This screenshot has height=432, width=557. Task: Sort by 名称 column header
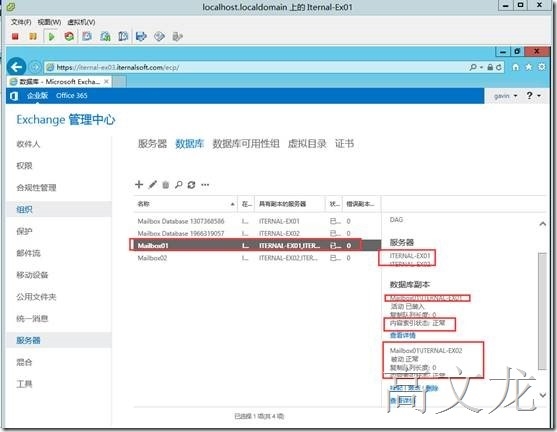[186, 204]
